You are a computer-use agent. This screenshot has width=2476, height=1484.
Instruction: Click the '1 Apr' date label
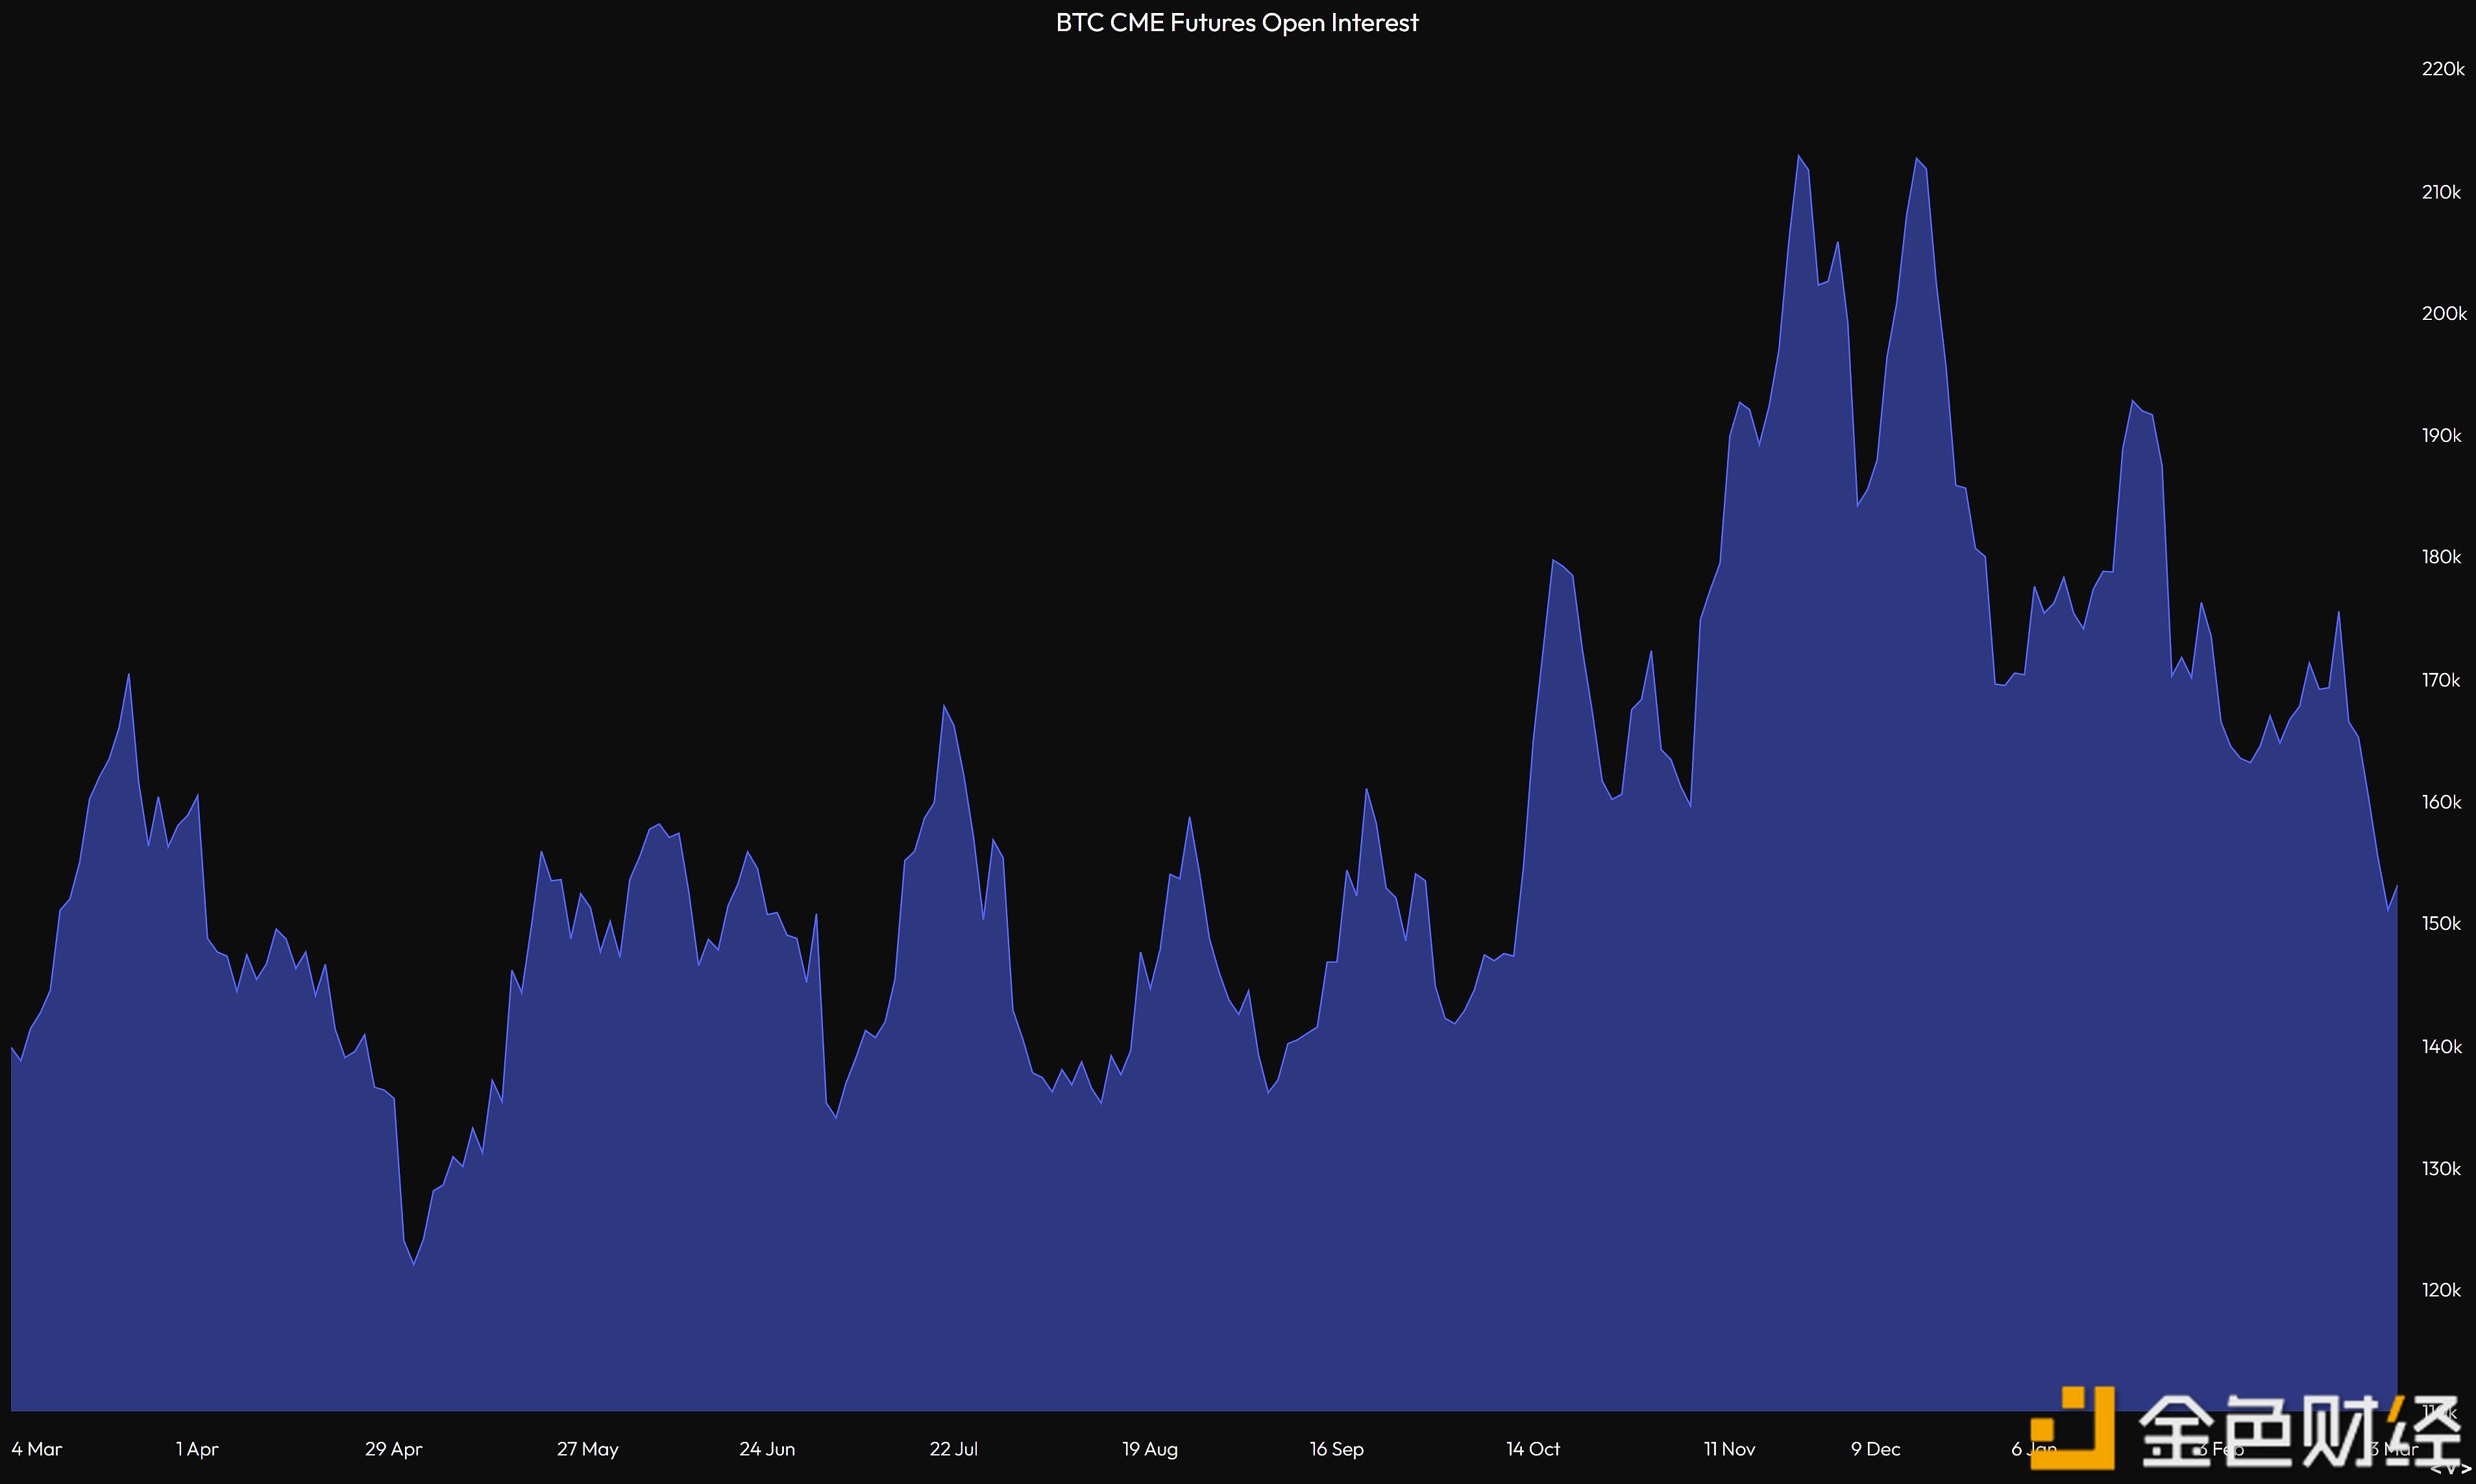point(197,1448)
